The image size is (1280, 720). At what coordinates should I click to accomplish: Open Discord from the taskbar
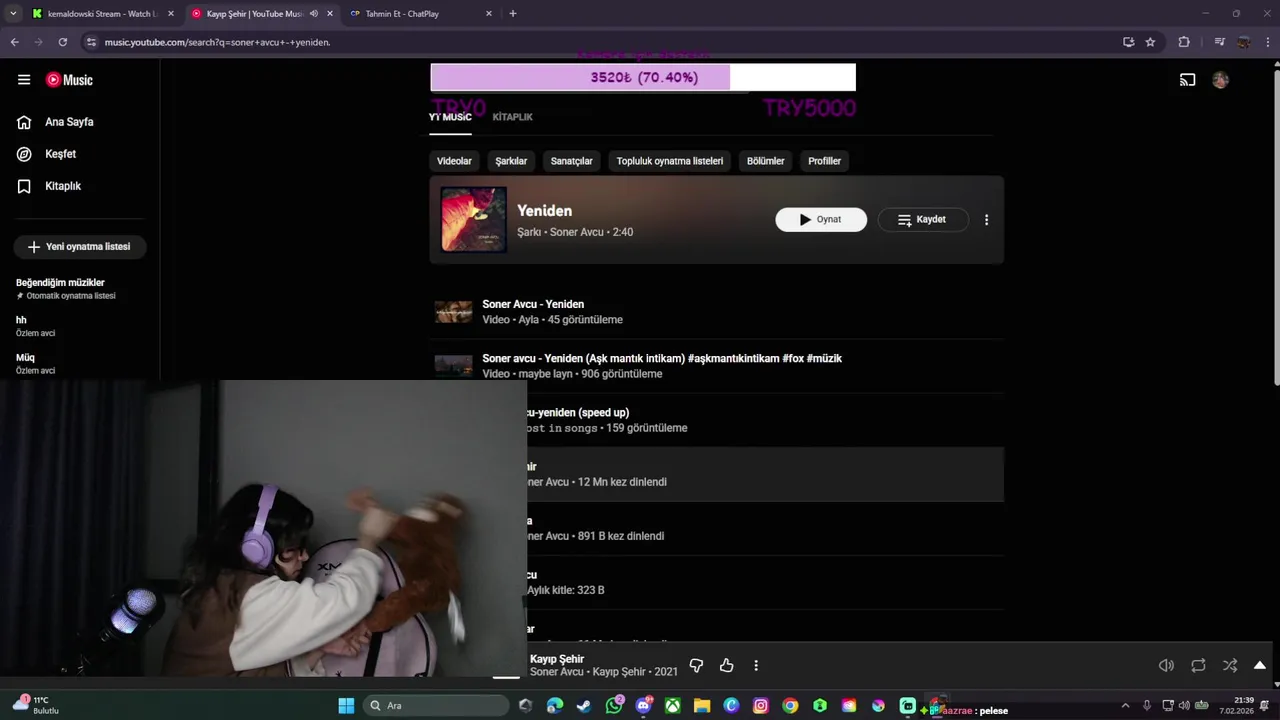644,706
